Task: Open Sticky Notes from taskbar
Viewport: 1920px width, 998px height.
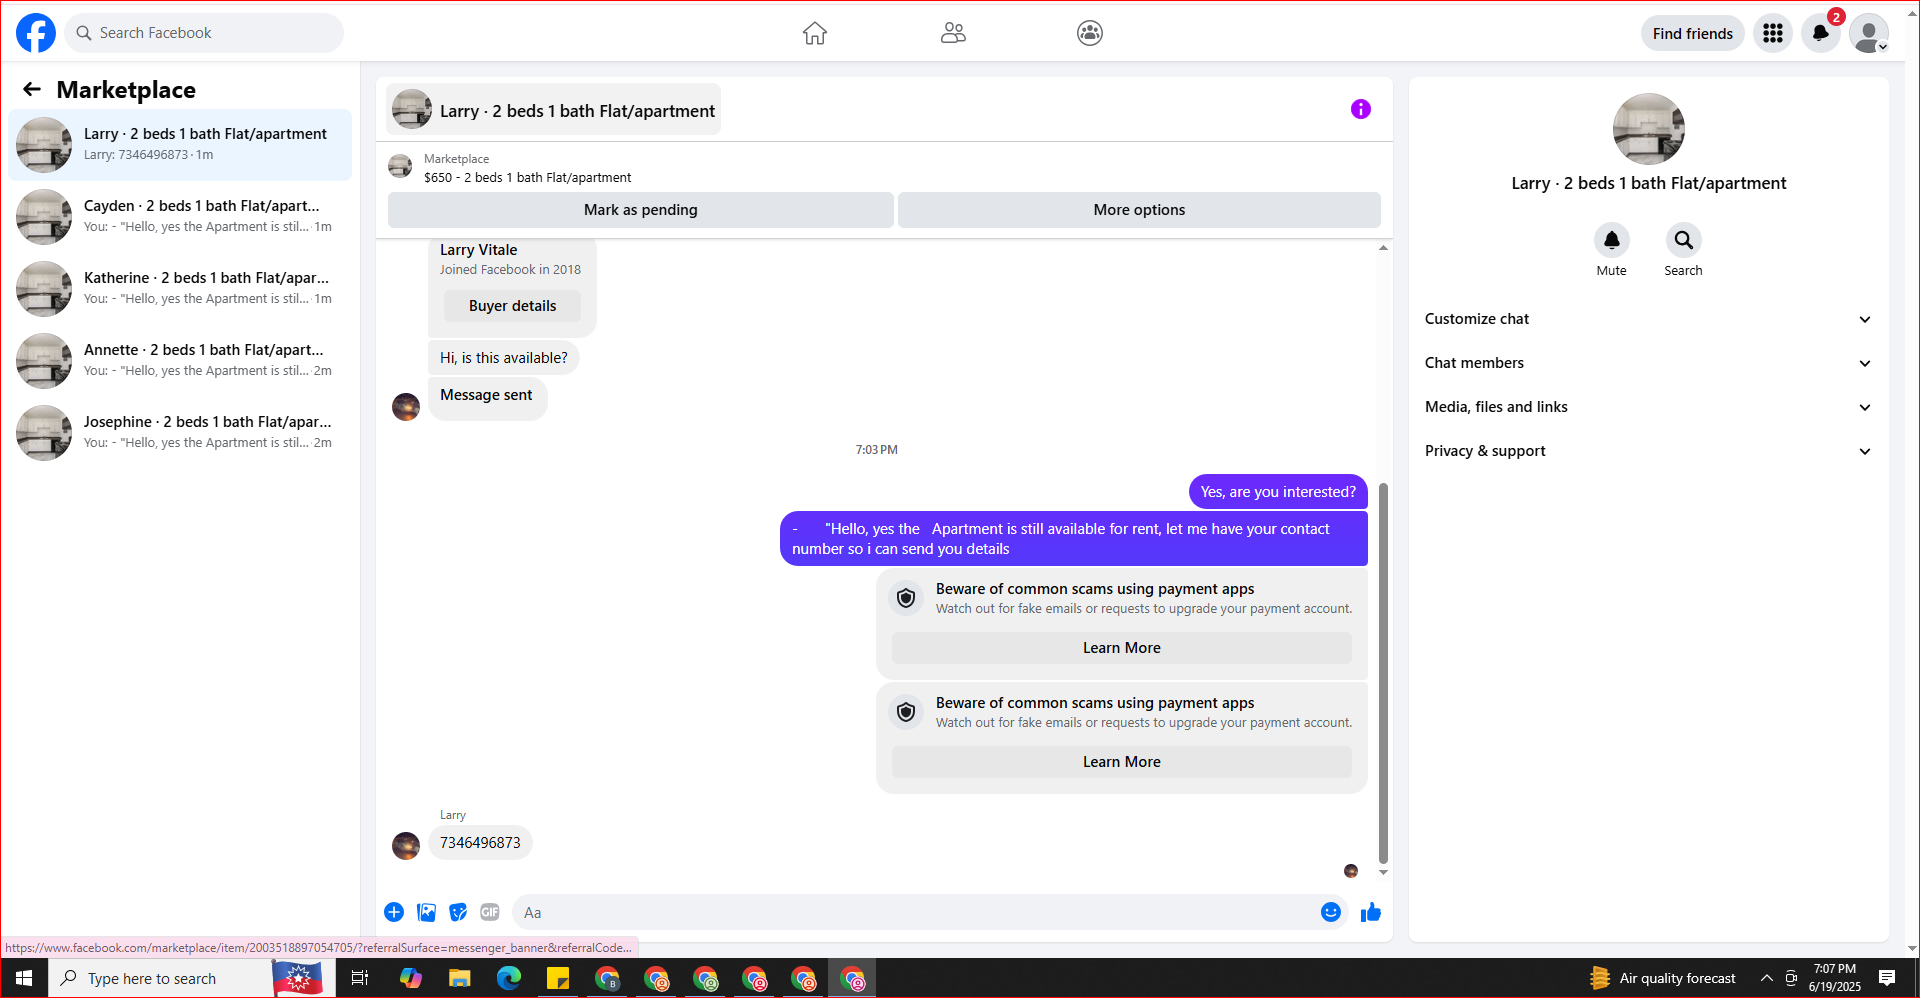Action: [x=558, y=978]
